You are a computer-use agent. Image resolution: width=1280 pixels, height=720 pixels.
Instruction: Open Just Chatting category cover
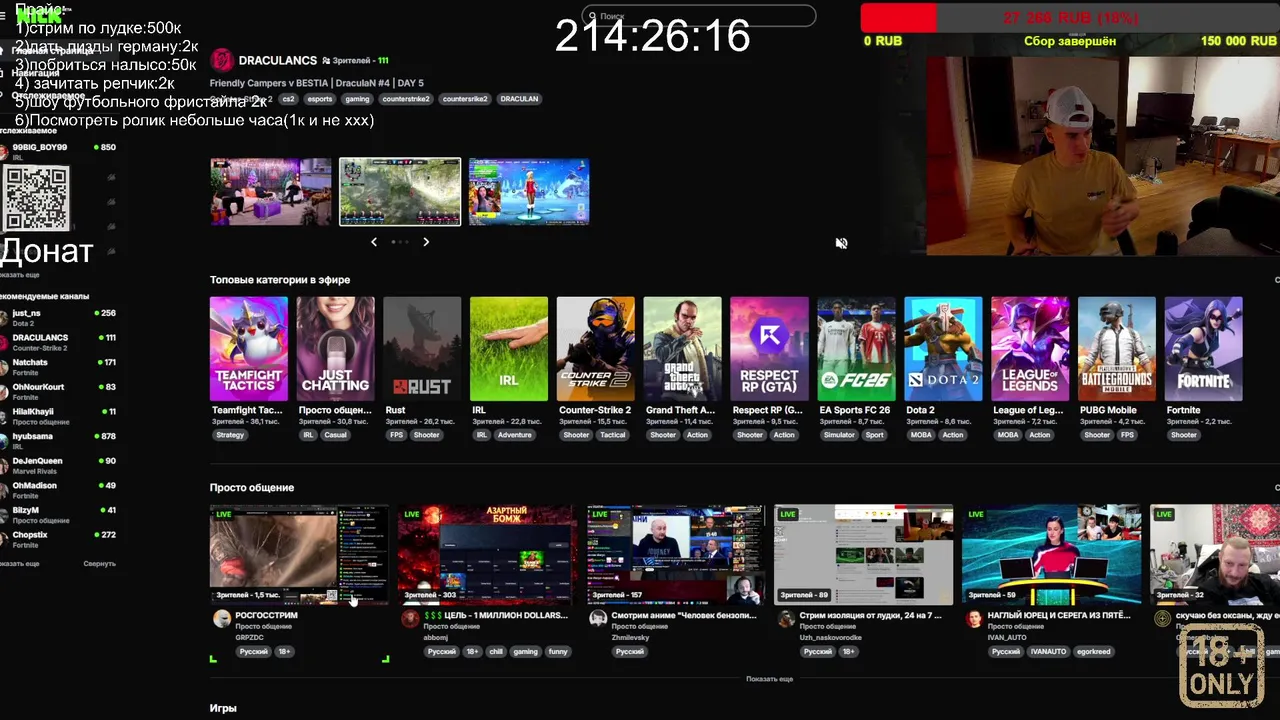336,349
